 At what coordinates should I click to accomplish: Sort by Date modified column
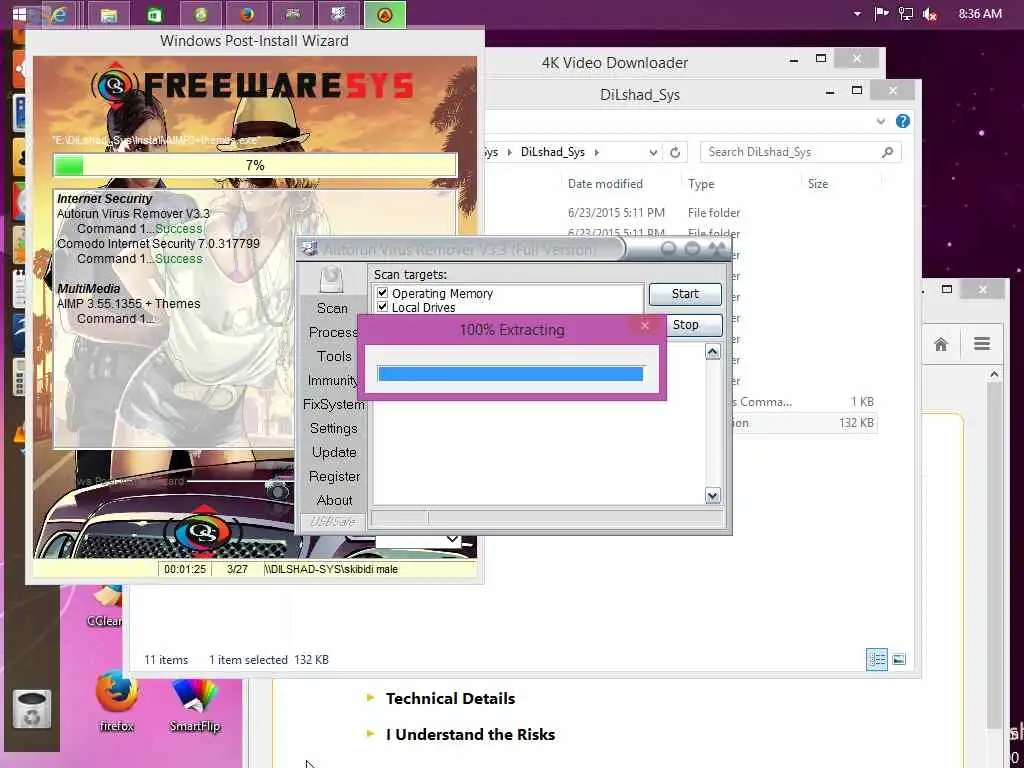[605, 184]
